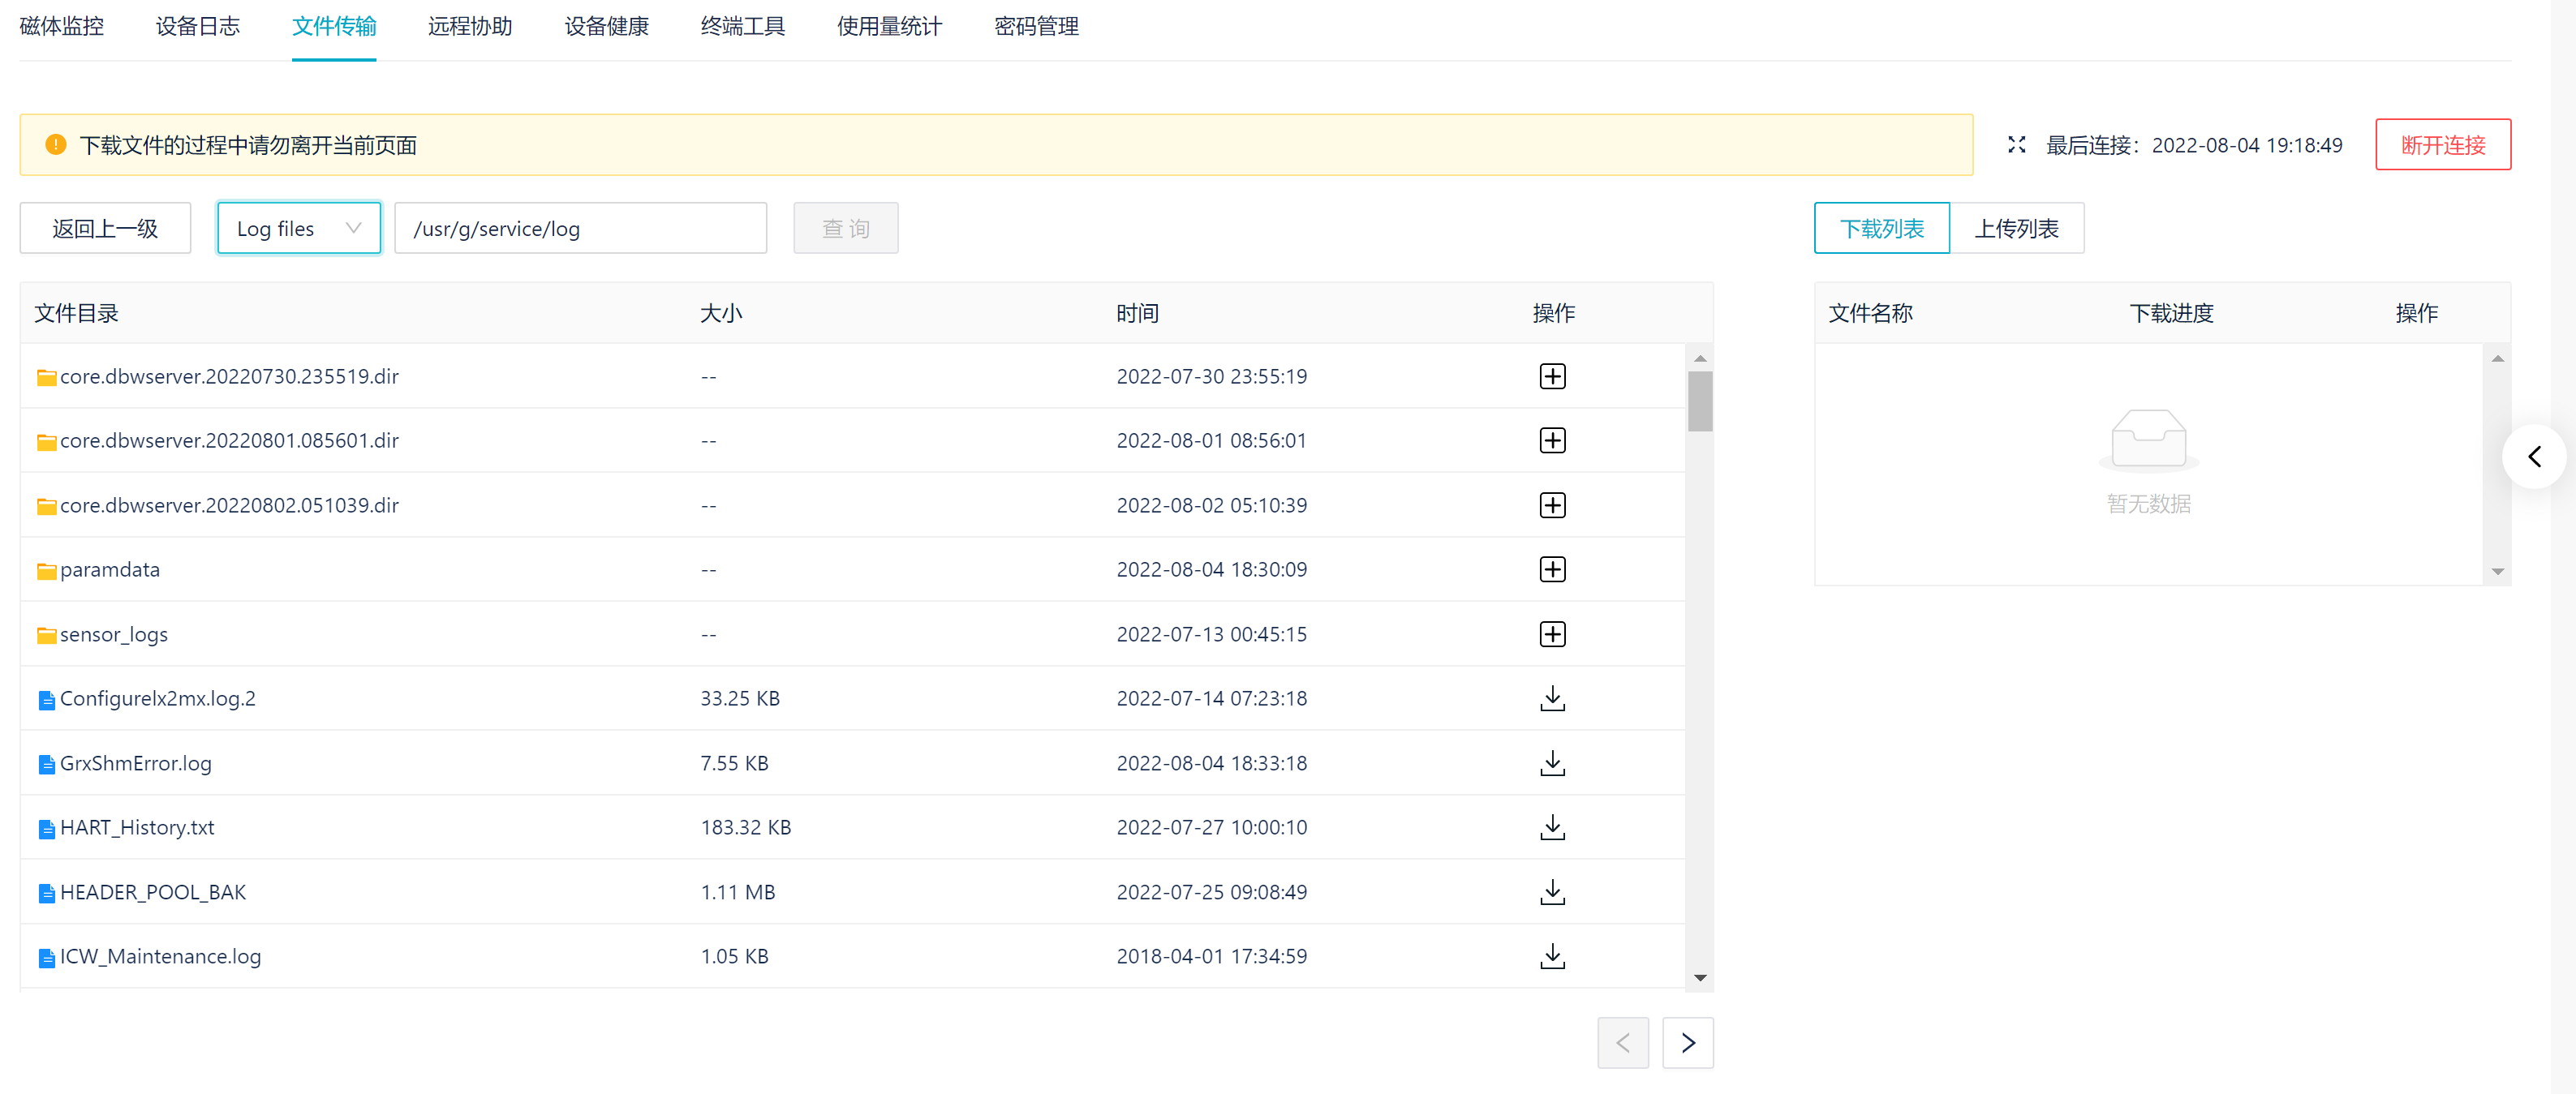Select the 上传列表 toggle button
Screen dimensions: 2576x1094
2016,228
